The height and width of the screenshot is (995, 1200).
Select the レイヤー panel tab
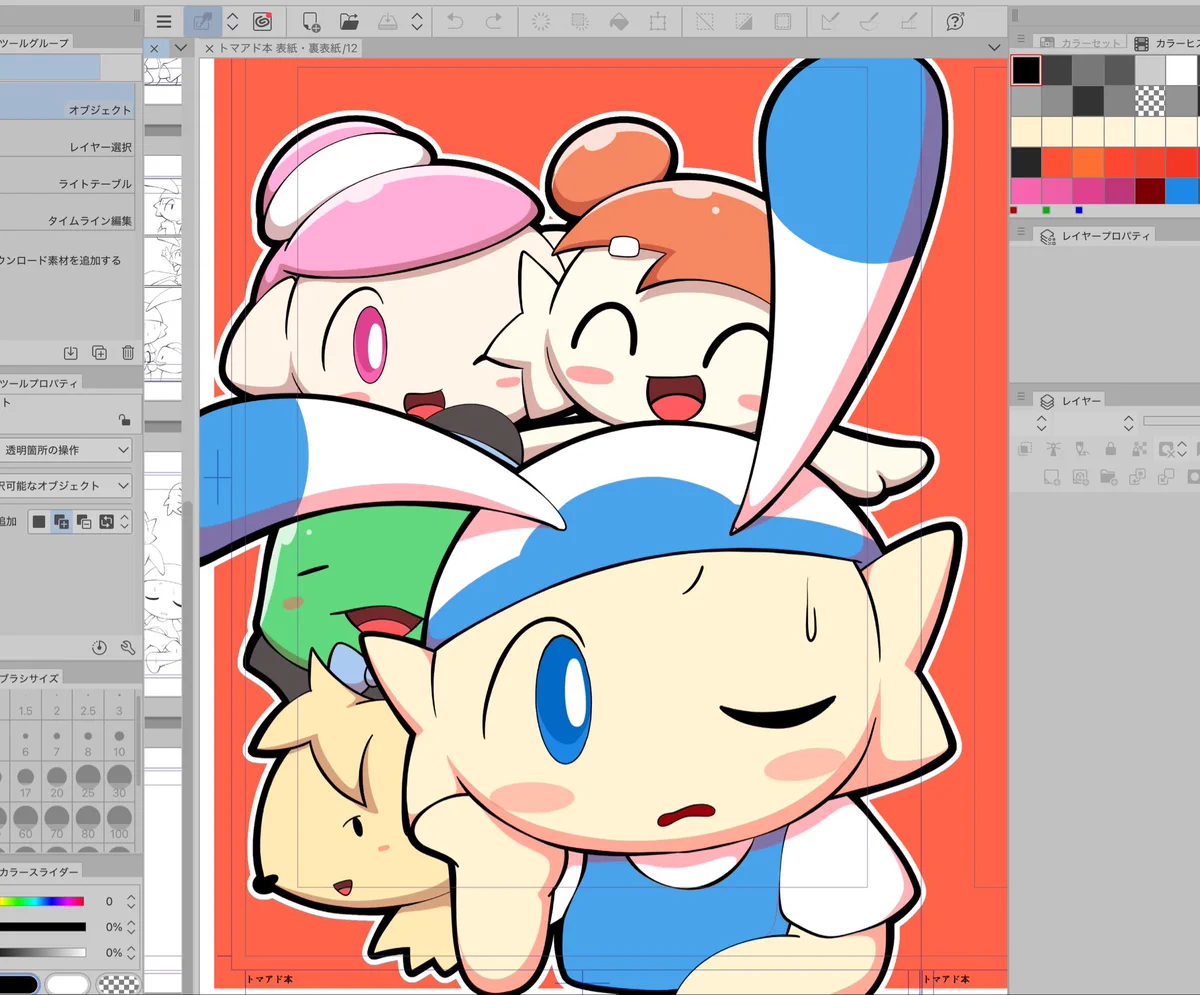(1071, 400)
